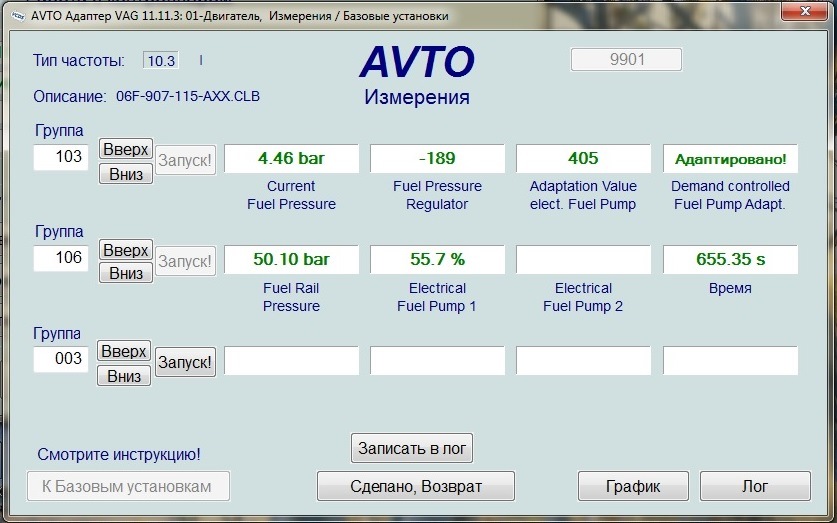Click the Время label

point(730,288)
